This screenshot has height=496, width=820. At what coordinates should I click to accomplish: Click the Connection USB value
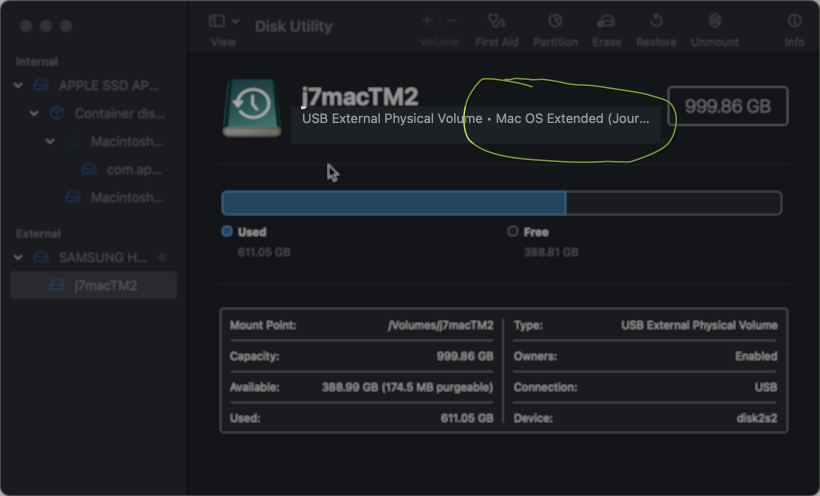click(x=766, y=387)
